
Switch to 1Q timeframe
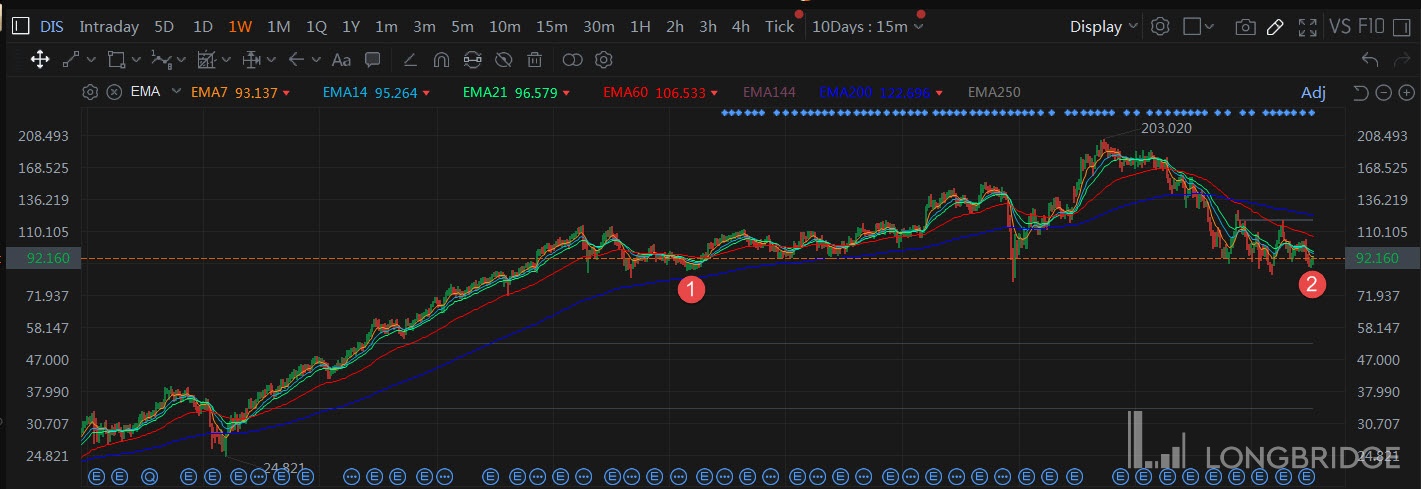tap(316, 27)
